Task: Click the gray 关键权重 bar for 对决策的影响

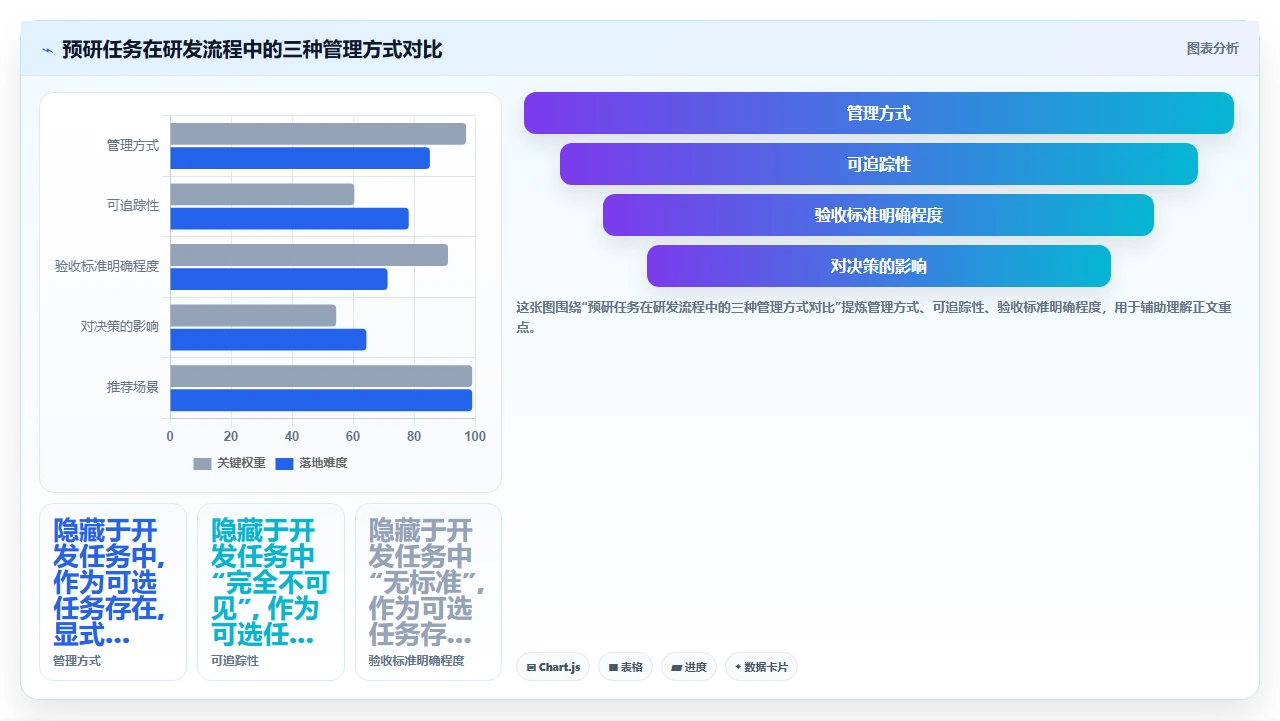Action: pyautogui.click(x=253, y=315)
